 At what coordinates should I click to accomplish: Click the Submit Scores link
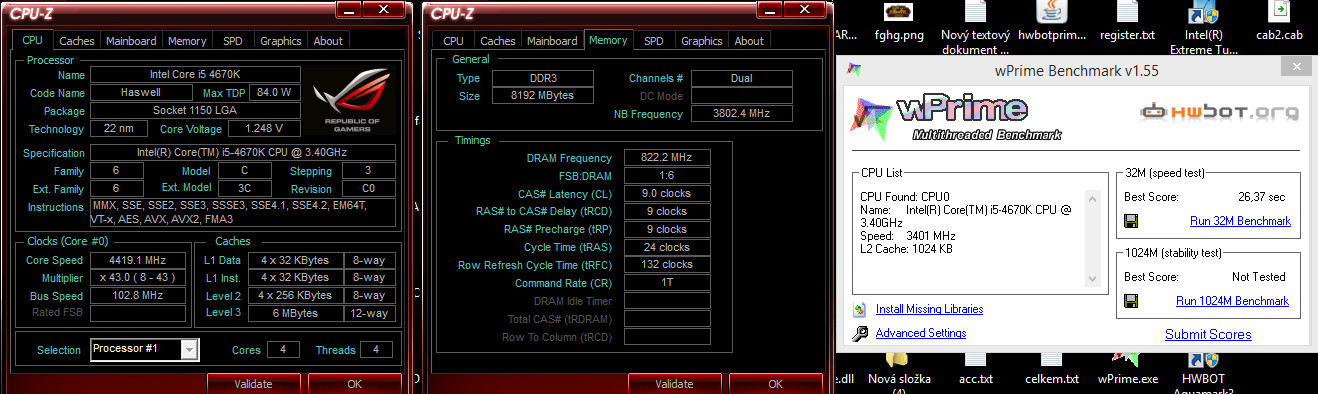[1208, 334]
